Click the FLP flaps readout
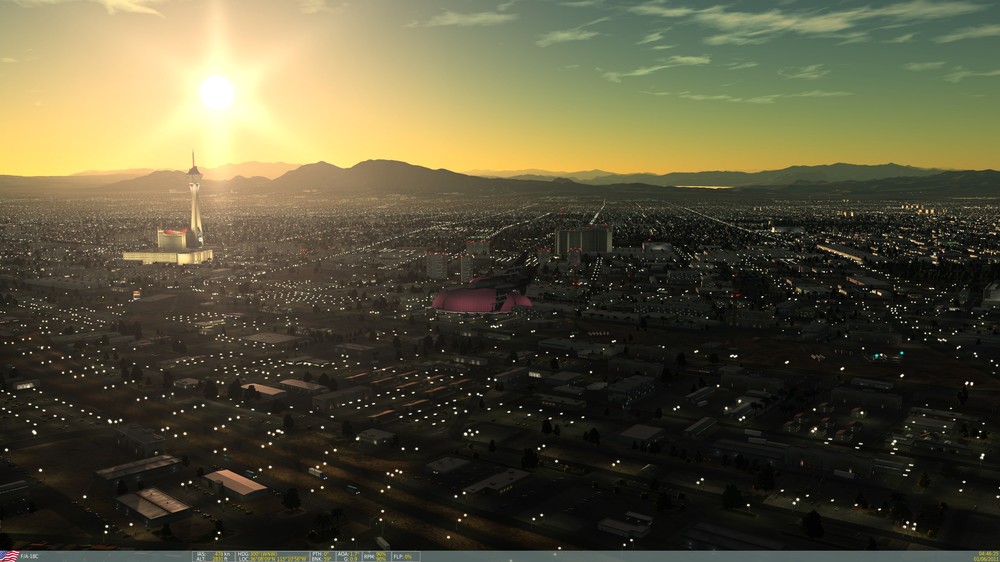The height and width of the screenshot is (562, 1000). [x=404, y=556]
